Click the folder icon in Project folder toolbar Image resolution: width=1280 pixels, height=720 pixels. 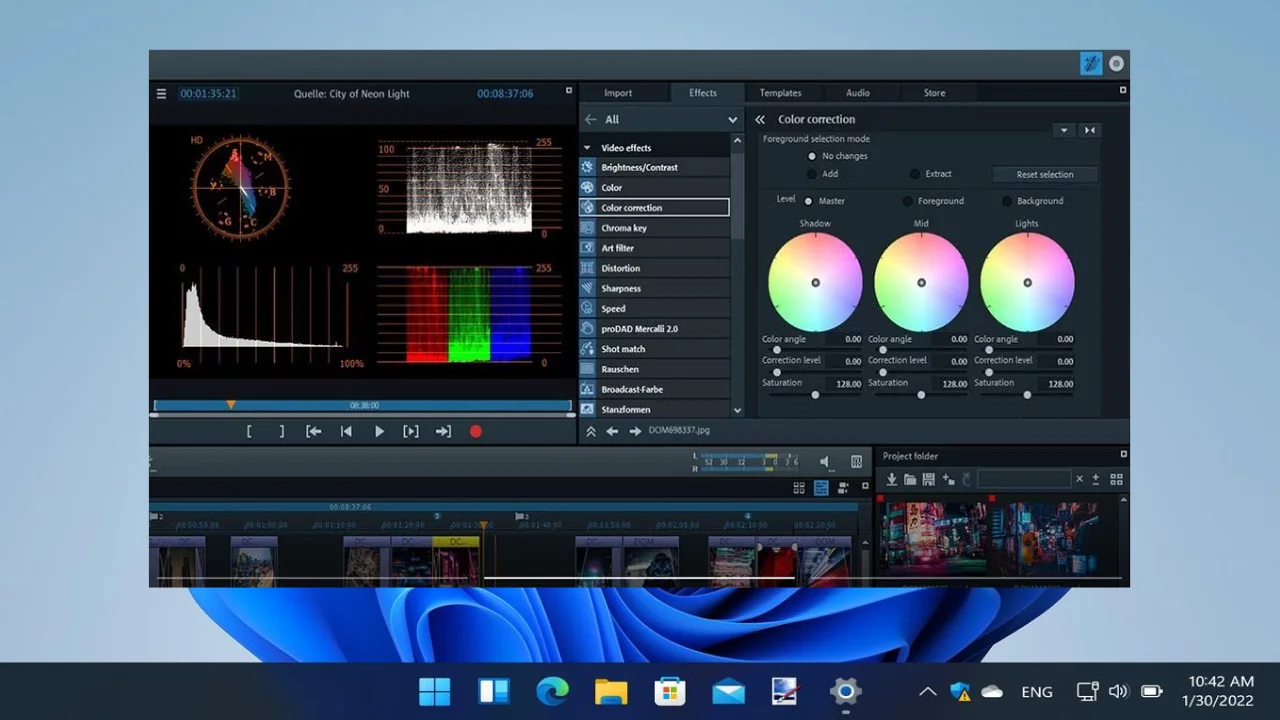pyautogui.click(x=910, y=480)
